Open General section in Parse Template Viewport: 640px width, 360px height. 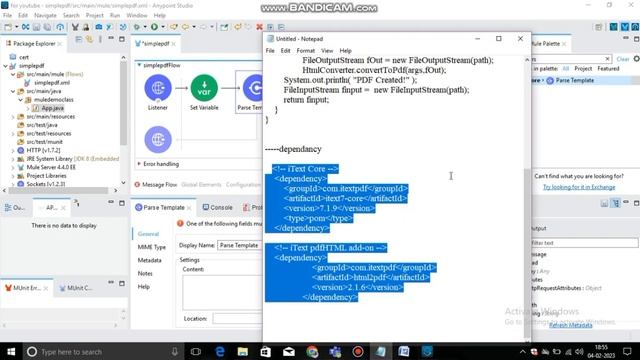coord(148,234)
